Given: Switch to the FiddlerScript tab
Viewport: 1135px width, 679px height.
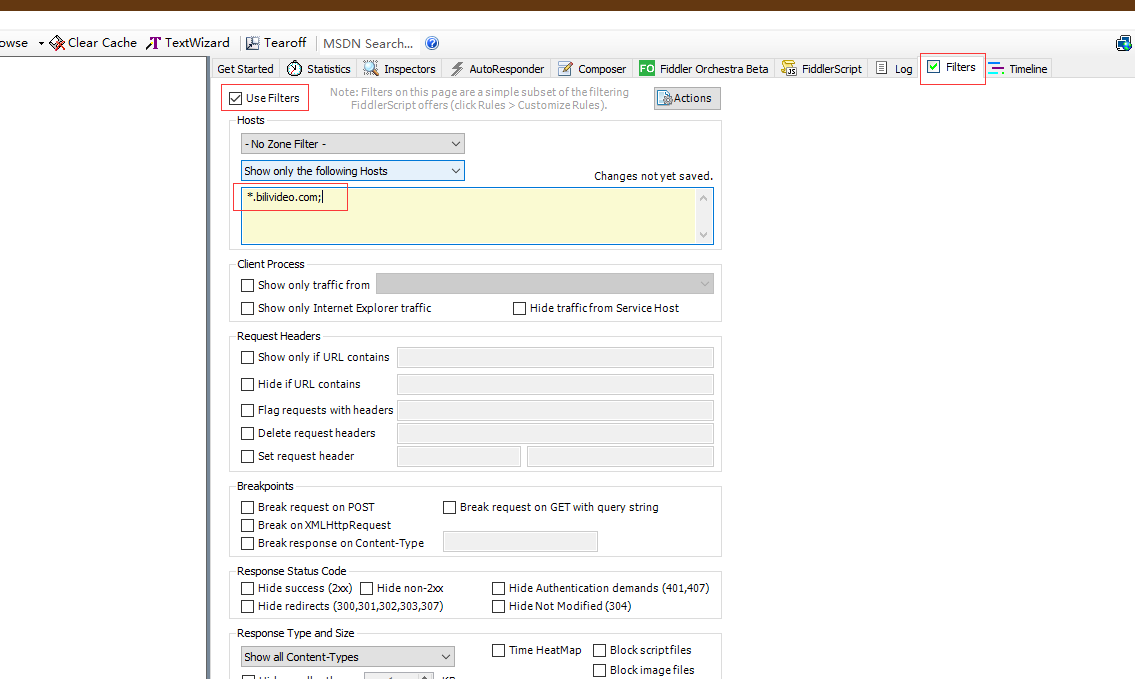Looking at the screenshot, I should 822,69.
